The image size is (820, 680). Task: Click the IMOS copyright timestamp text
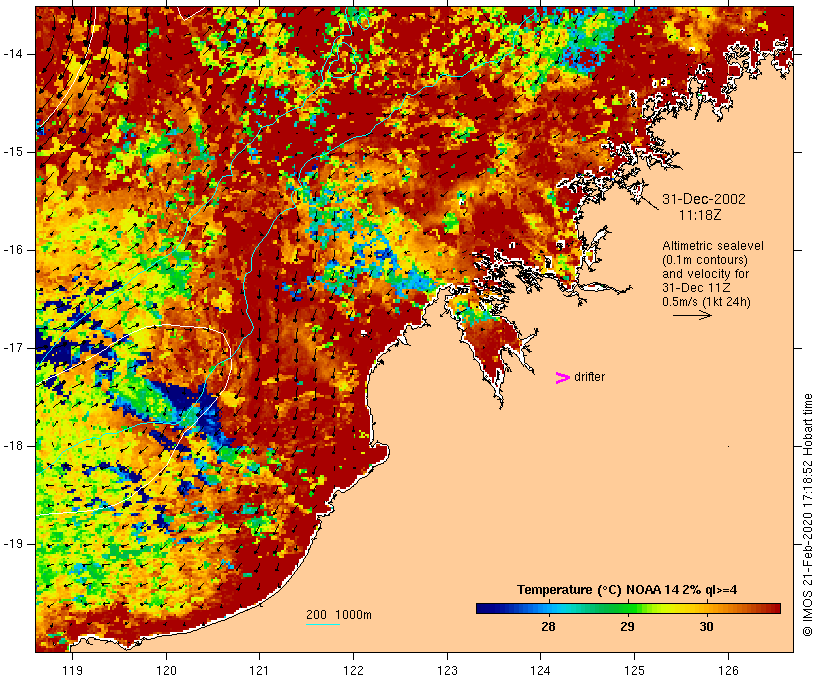click(808, 515)
